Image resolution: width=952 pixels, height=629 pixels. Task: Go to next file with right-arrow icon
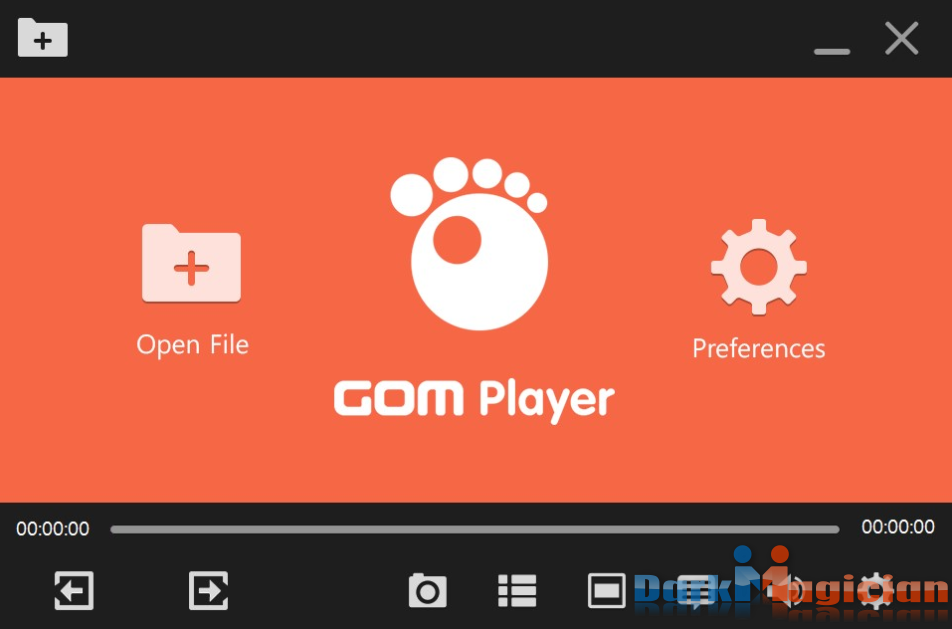208,590
